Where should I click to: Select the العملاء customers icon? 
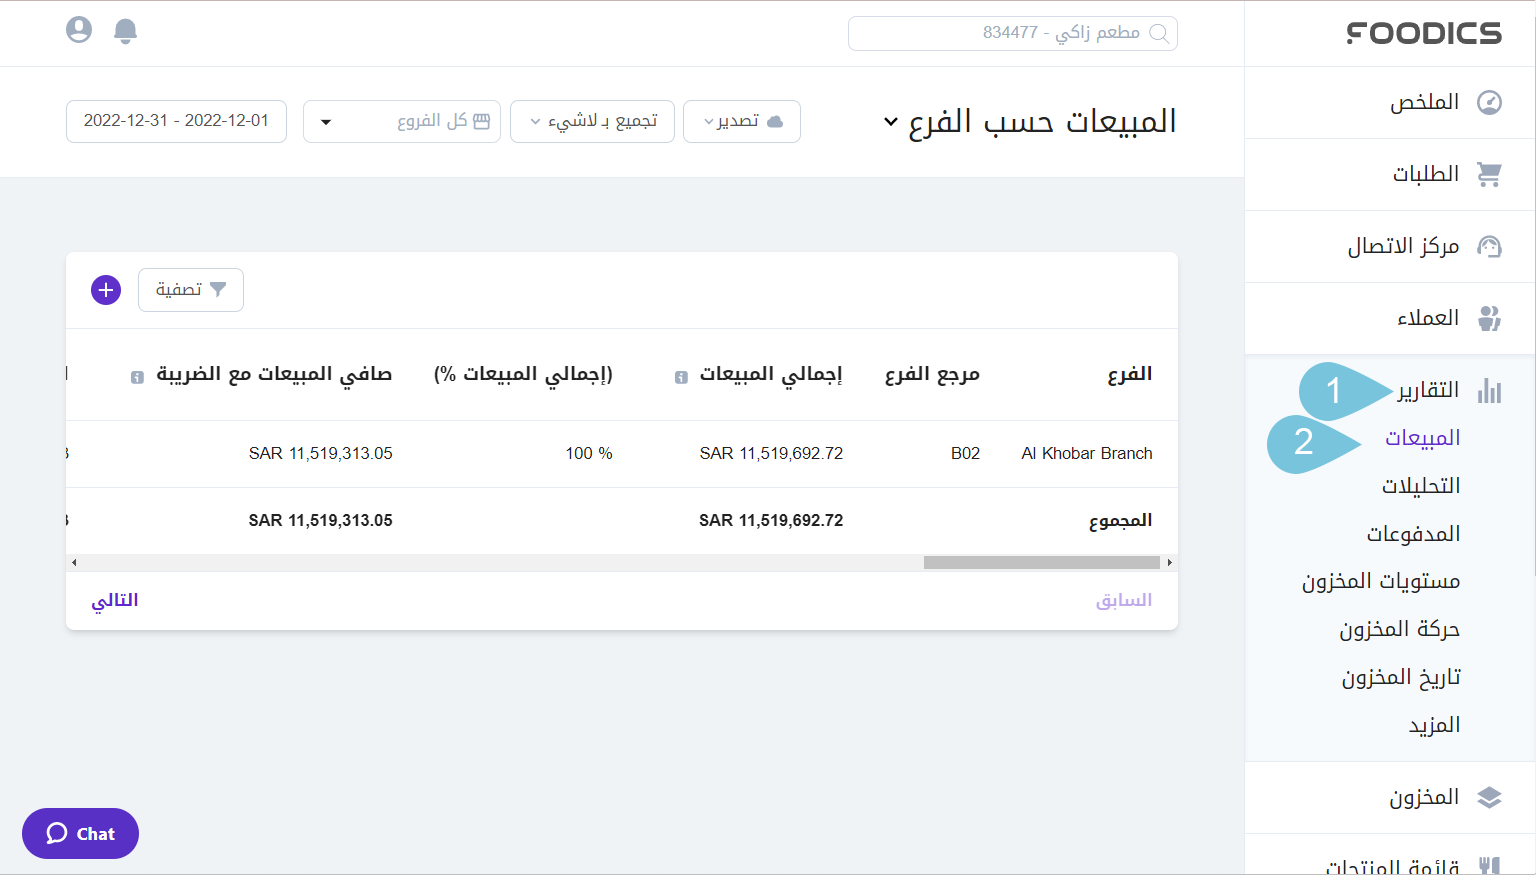[1489, 317]
